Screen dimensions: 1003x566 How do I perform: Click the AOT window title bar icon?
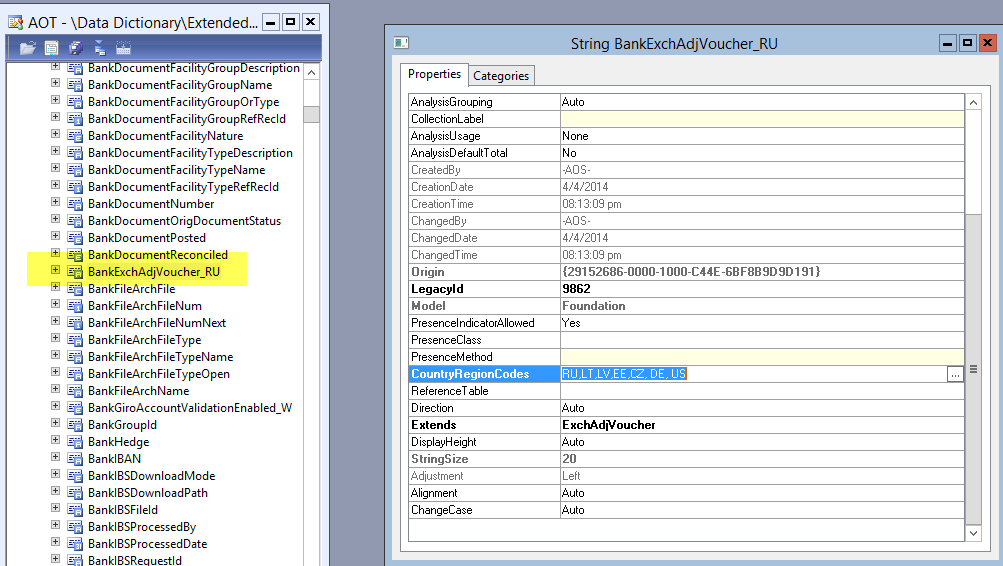(15, 21)
